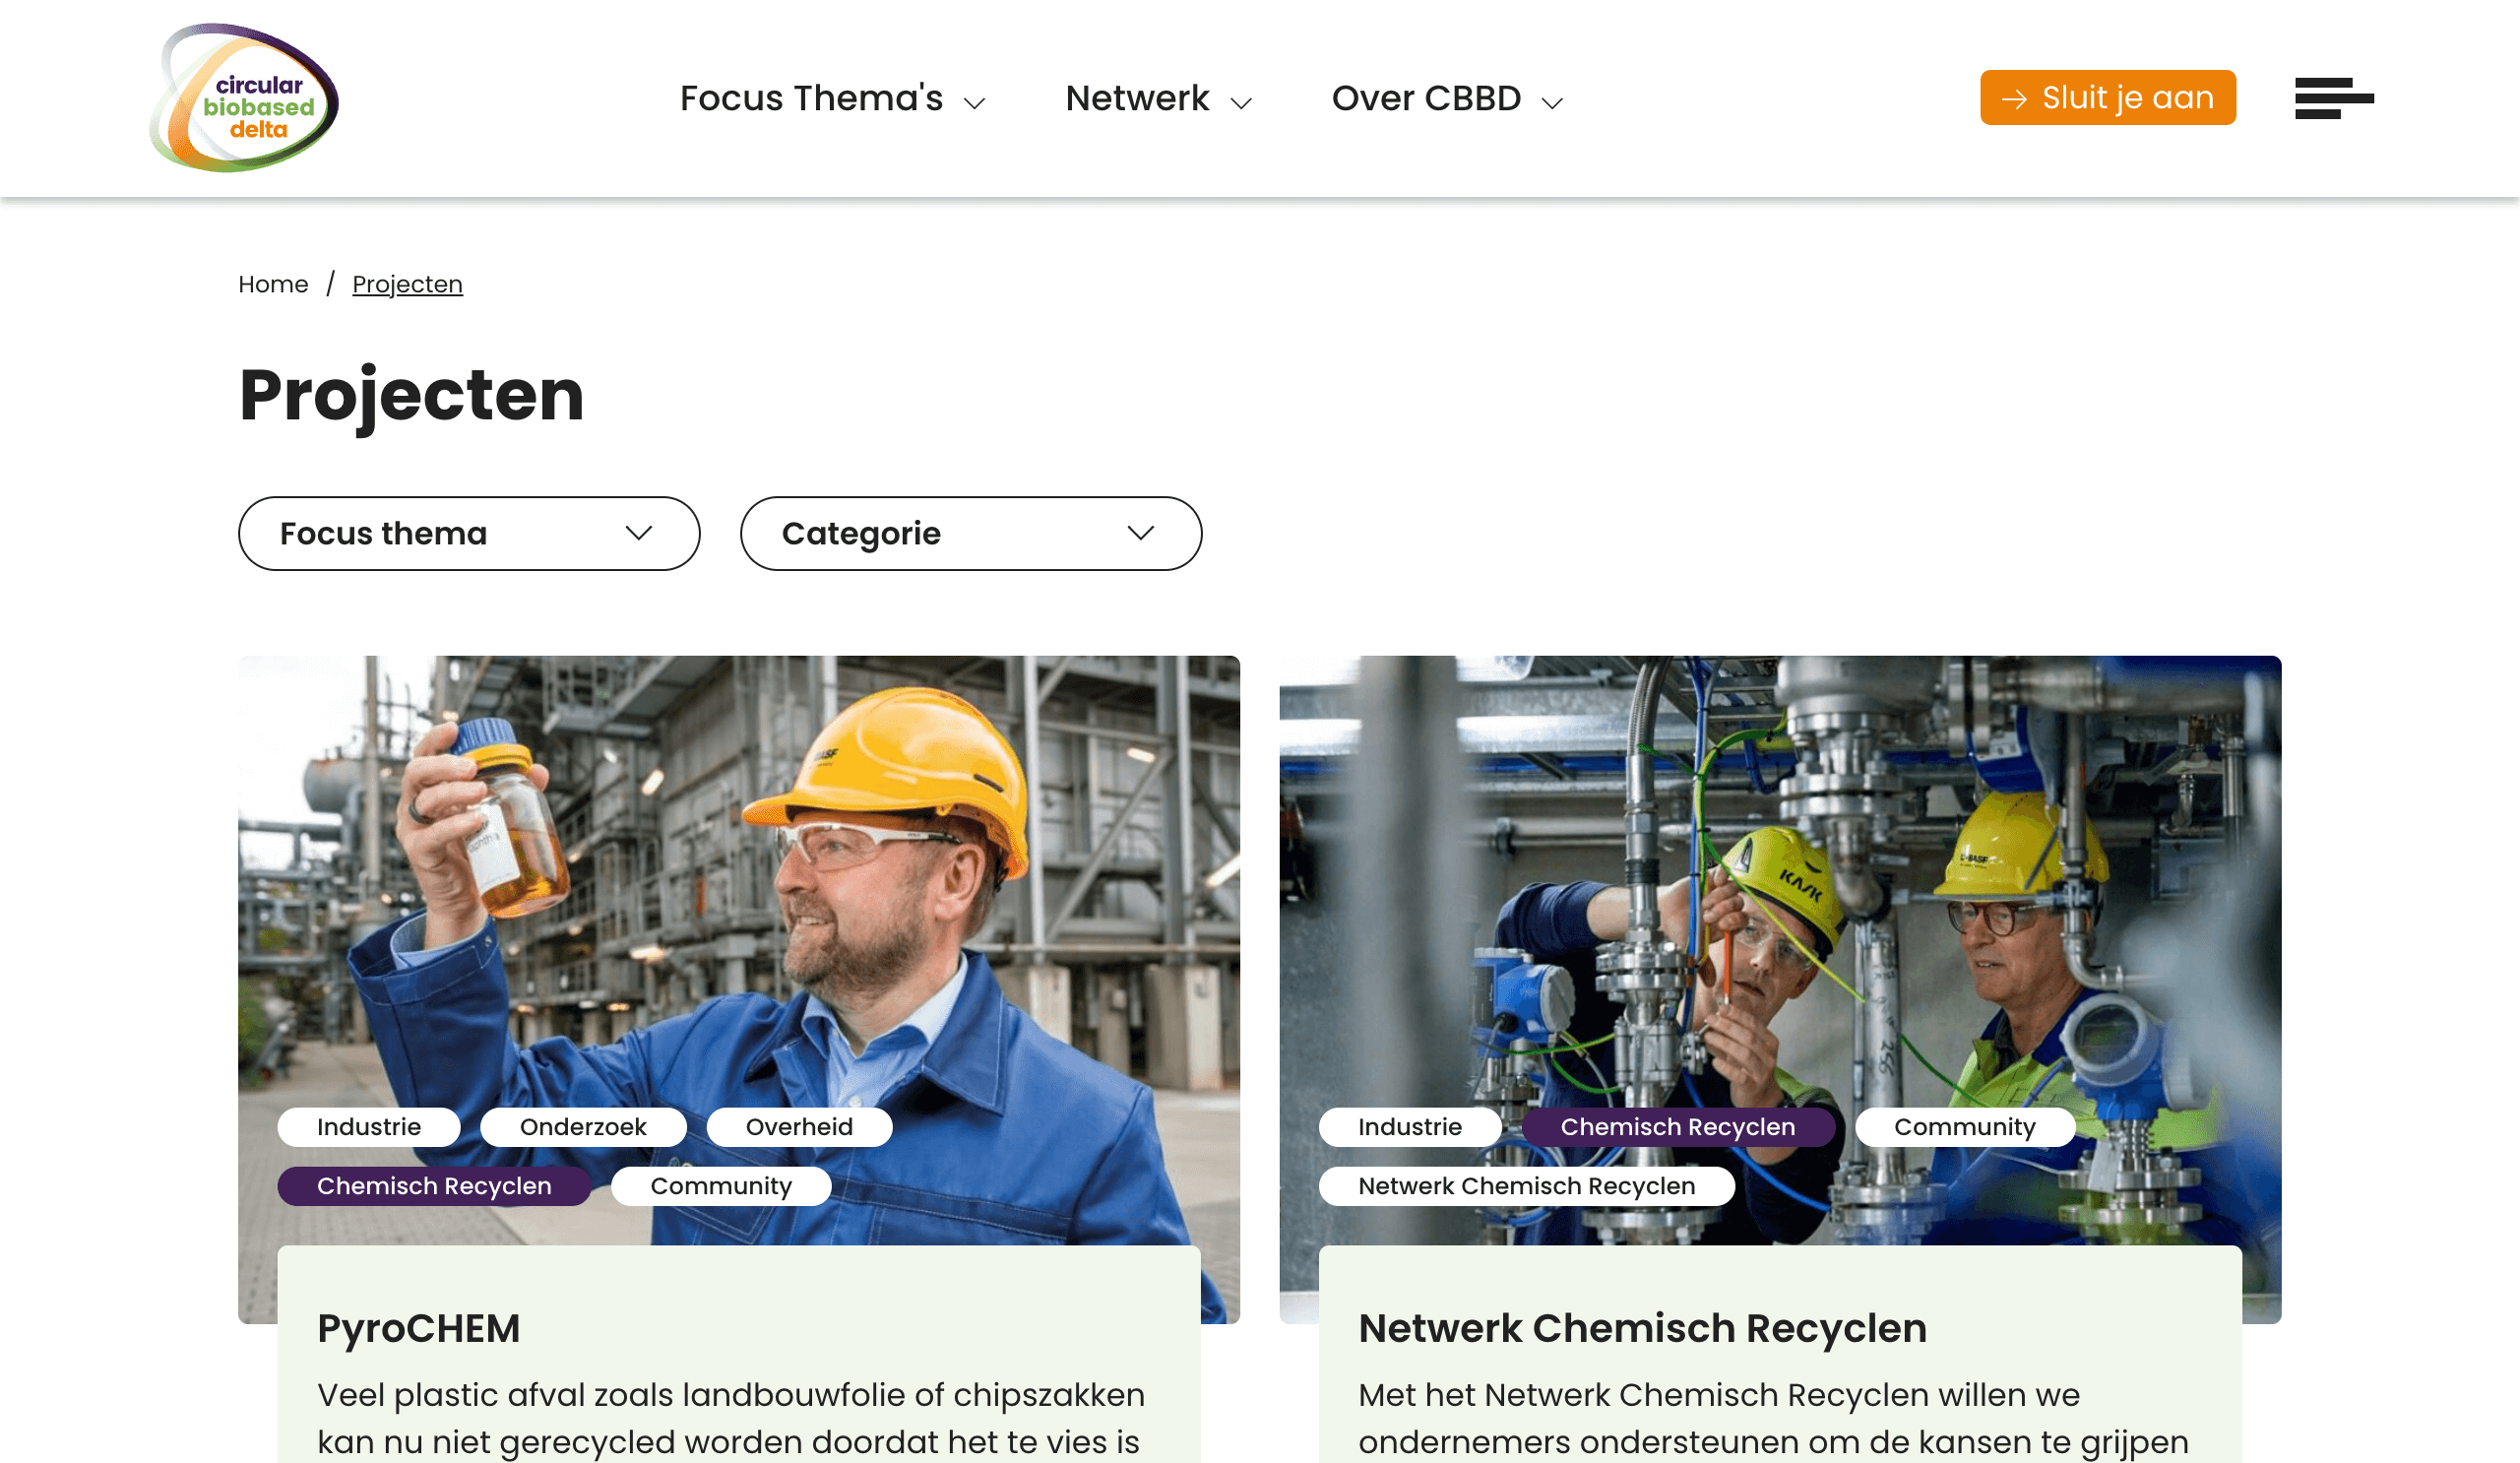Select the Netwerk Chemisch Recyclen tag pill
This screenshot has width=2520, height=1463.
[1527, 1186]
